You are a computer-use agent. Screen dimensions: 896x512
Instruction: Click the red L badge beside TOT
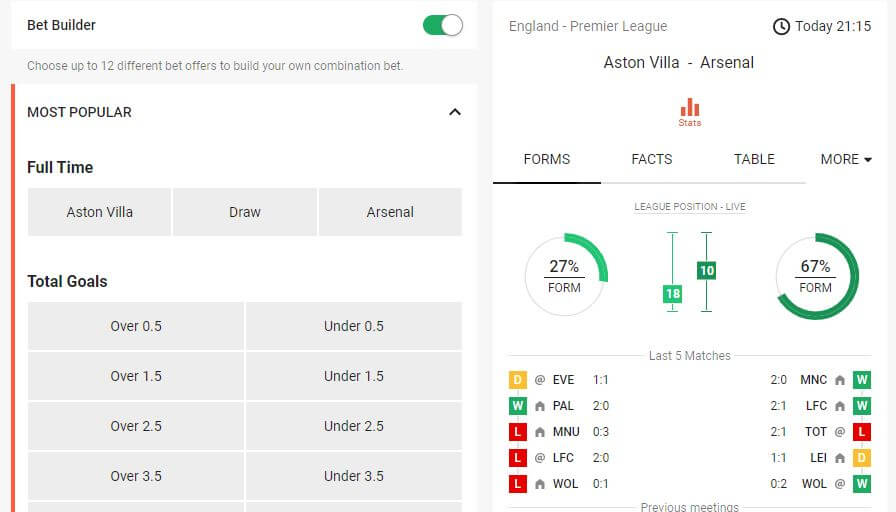pyautogui.click(x=862, y=431)
